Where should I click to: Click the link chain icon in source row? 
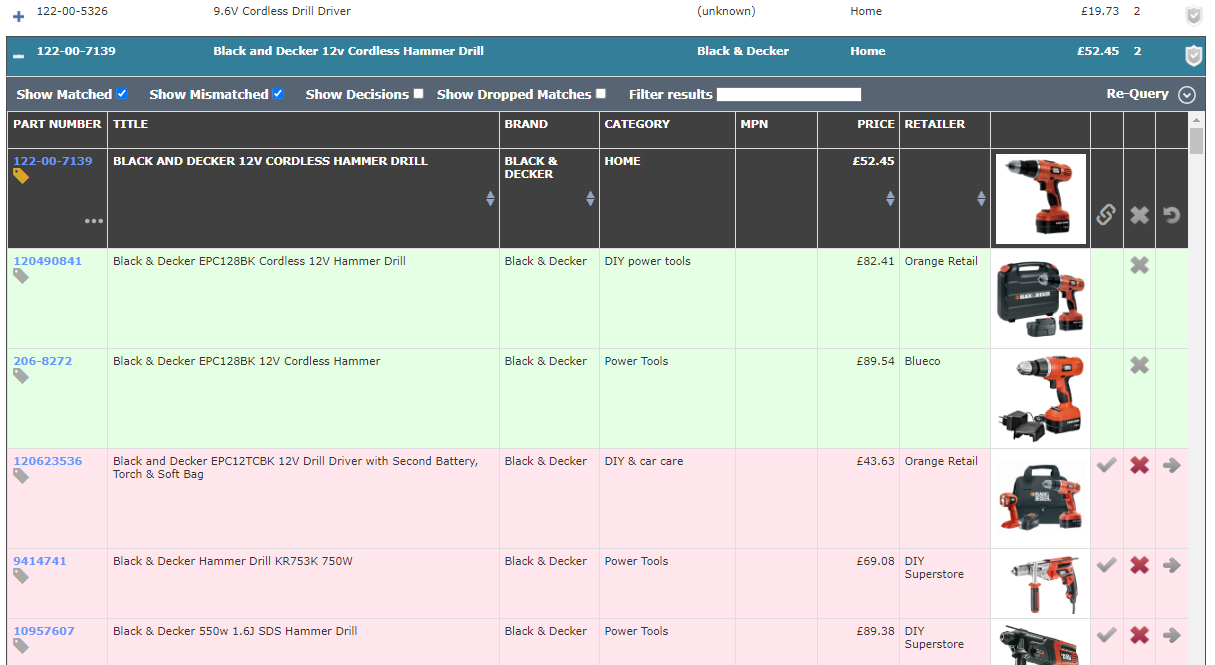point(1106,215)
